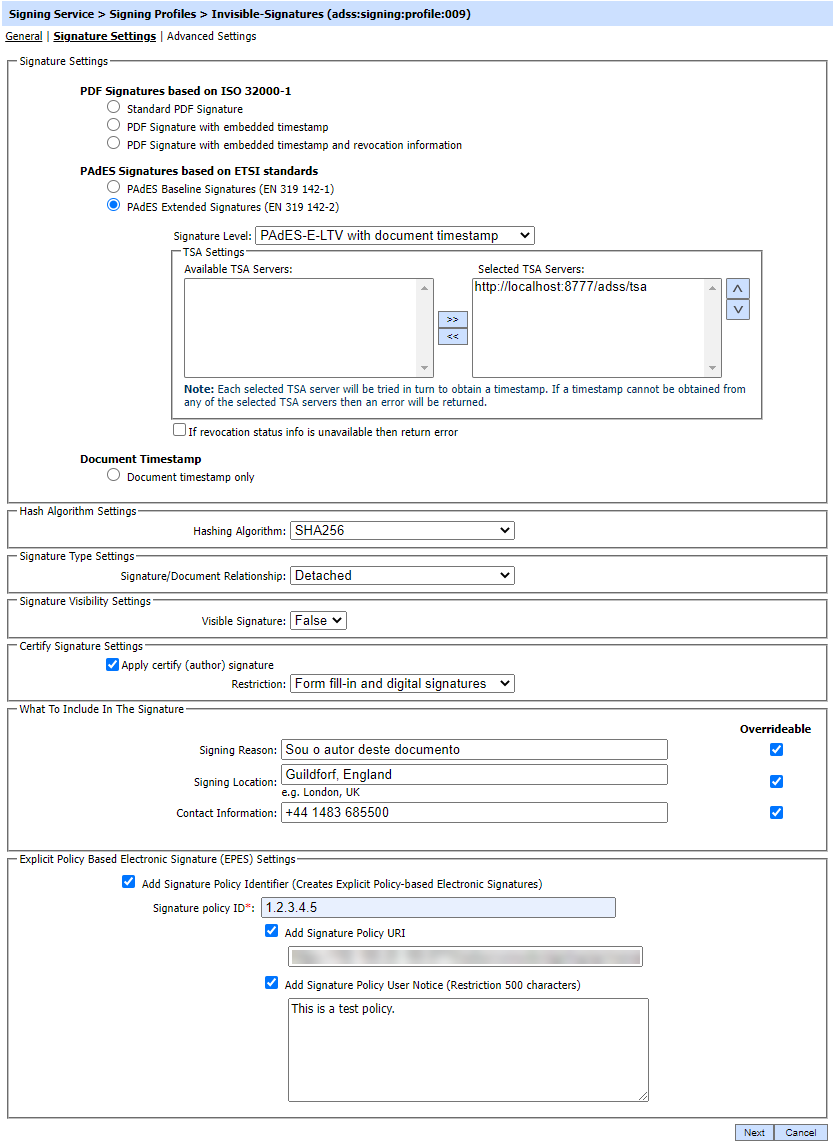Uncheck Add Signature Policy URI
Image resolution: width=835 pixels, height=1147 pixels.
271,931
